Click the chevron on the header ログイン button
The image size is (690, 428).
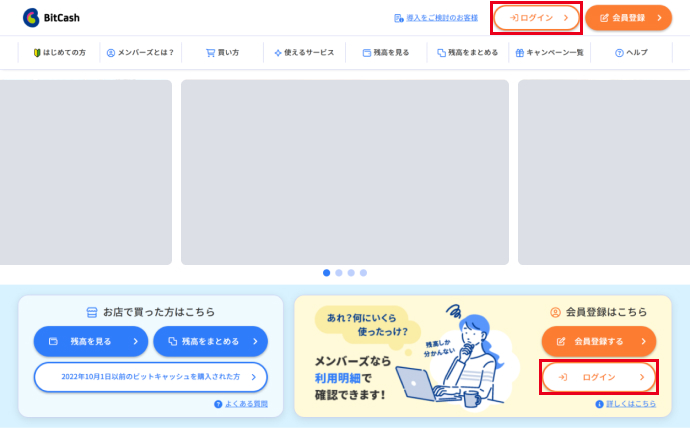pos(566,18)
